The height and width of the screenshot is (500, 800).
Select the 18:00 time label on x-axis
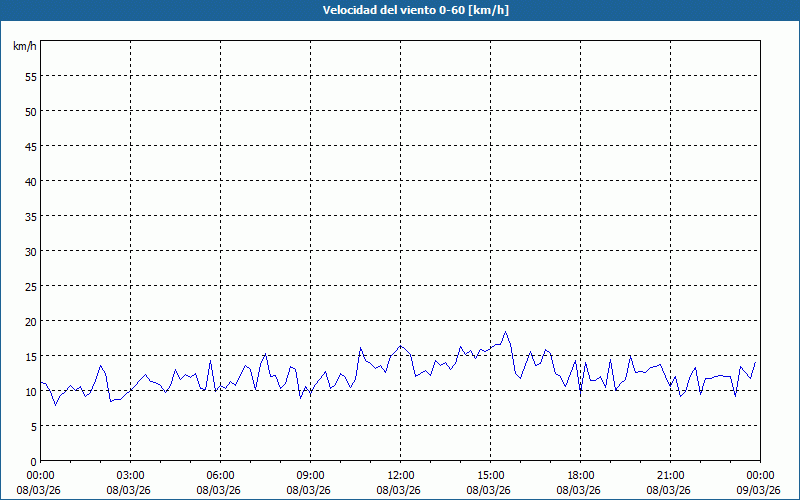580,475
